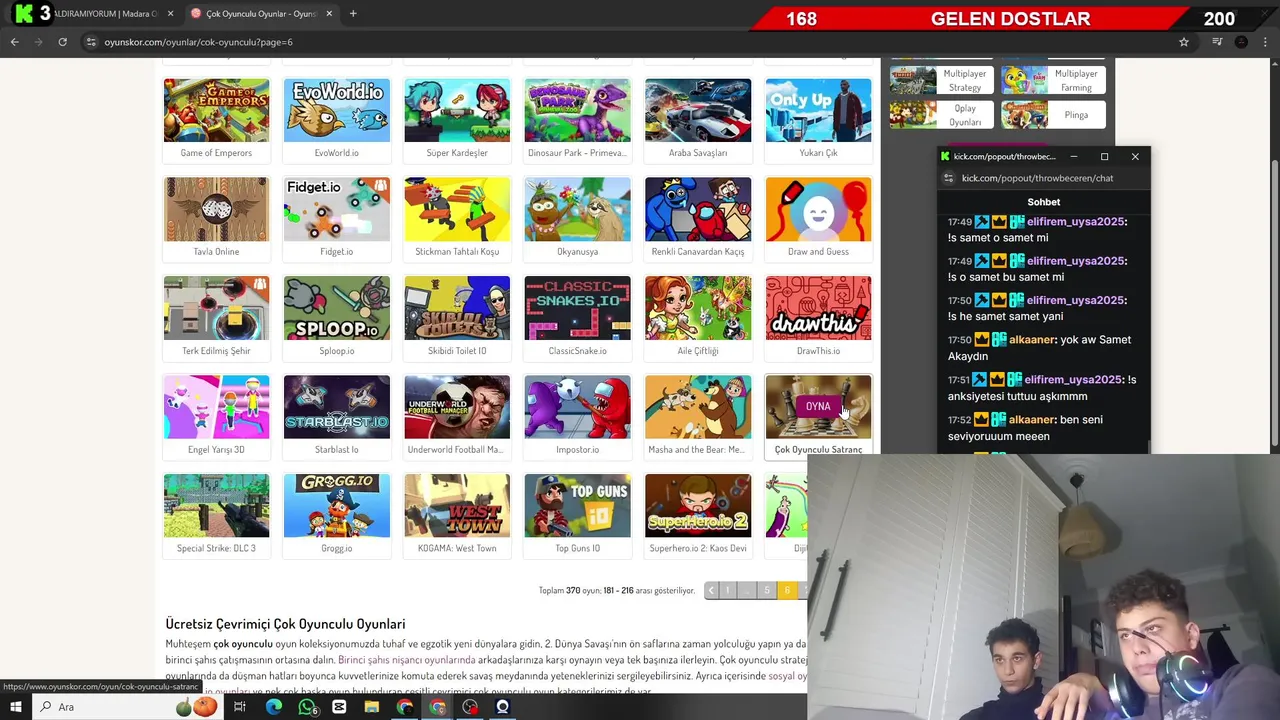The width and height of the screenshot is (1280, 720).
Task: Open the Sploop.io game tile
Action: click(336, 309)
